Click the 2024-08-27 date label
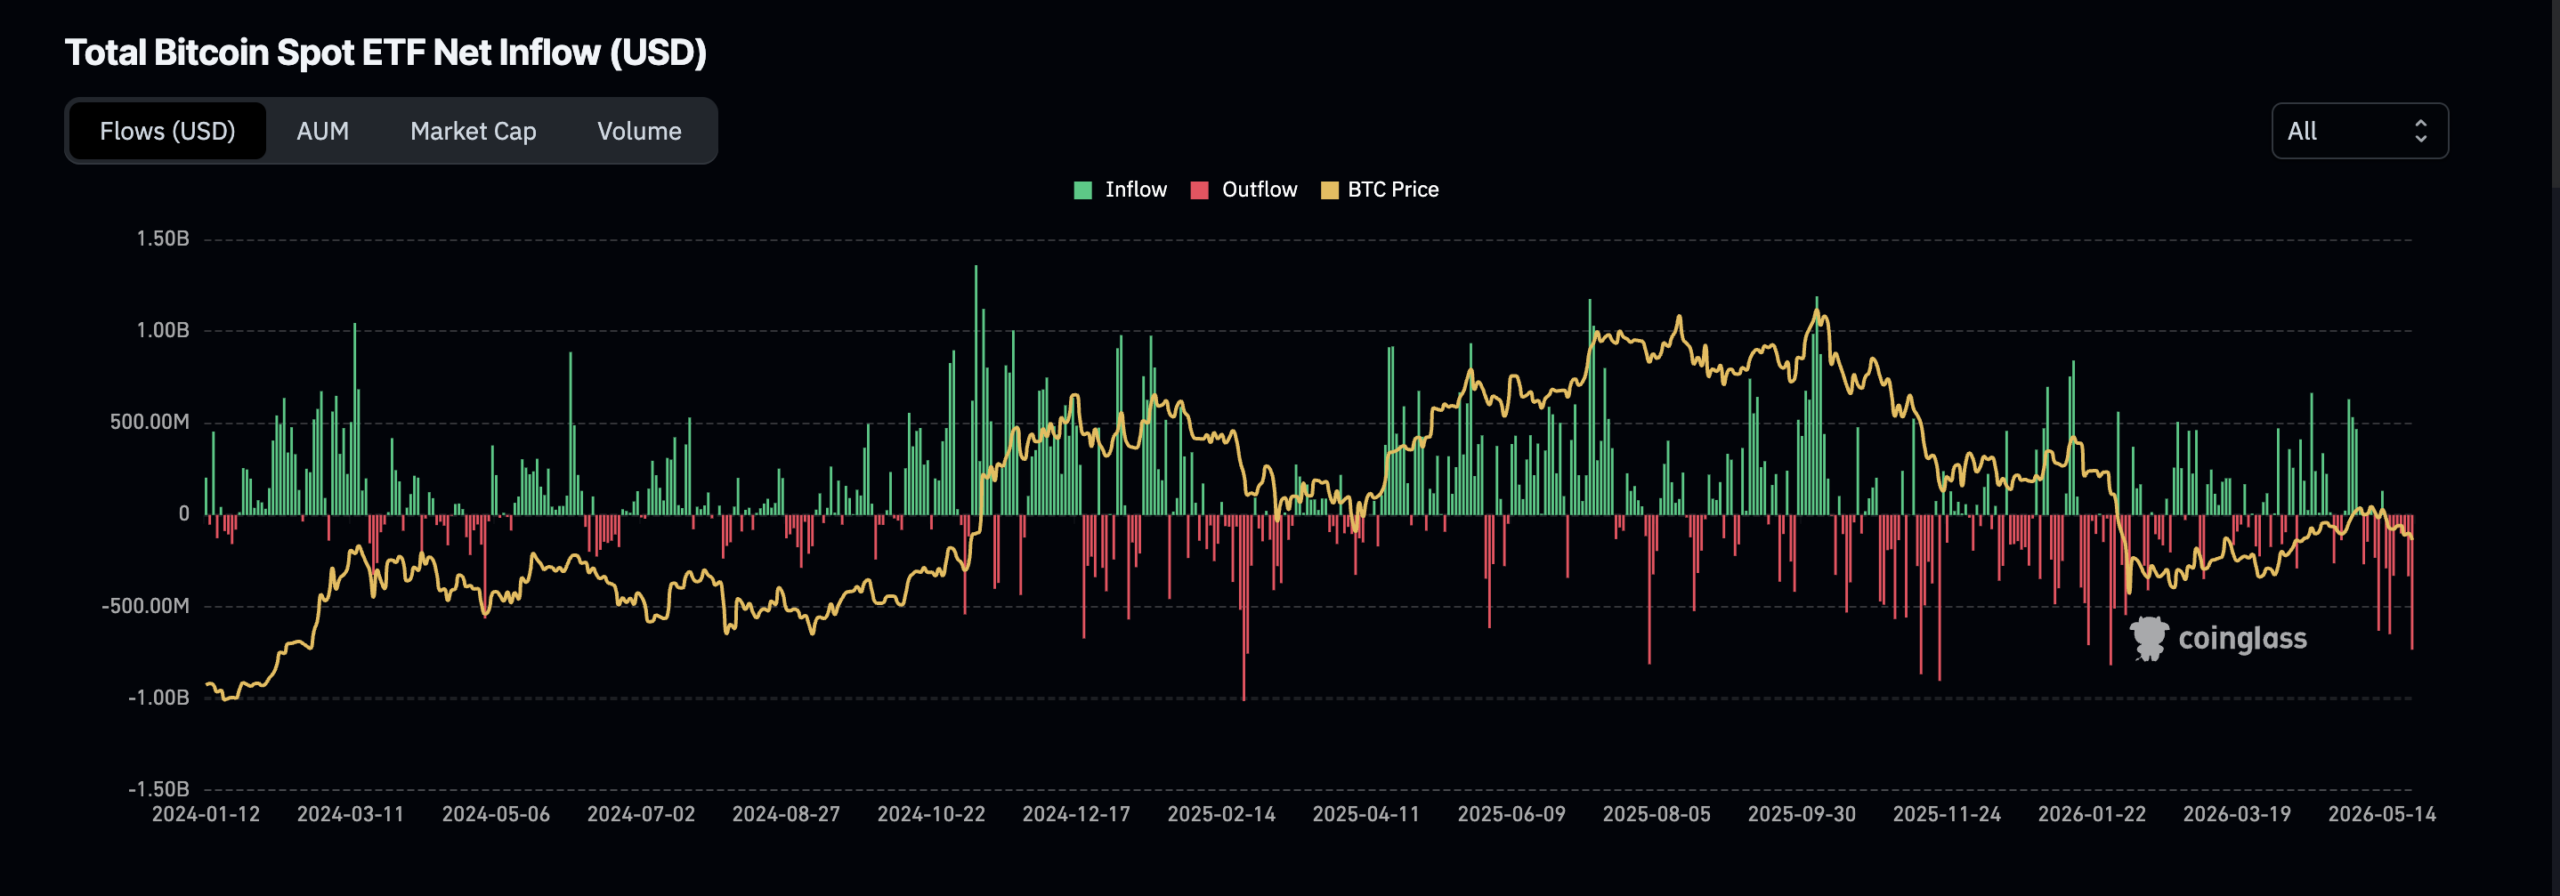The image size is (2560, 896). pos(786,815)
